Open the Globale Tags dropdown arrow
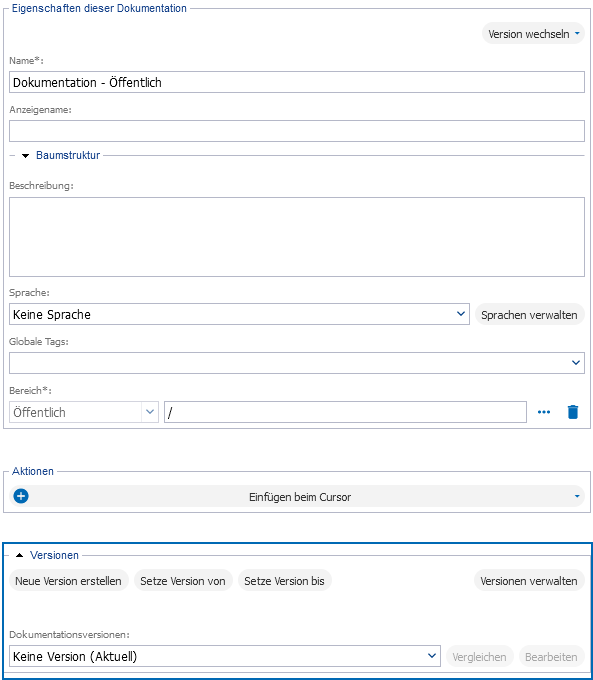Viewport: 593px width, 680px height. (x=576, y=363)
